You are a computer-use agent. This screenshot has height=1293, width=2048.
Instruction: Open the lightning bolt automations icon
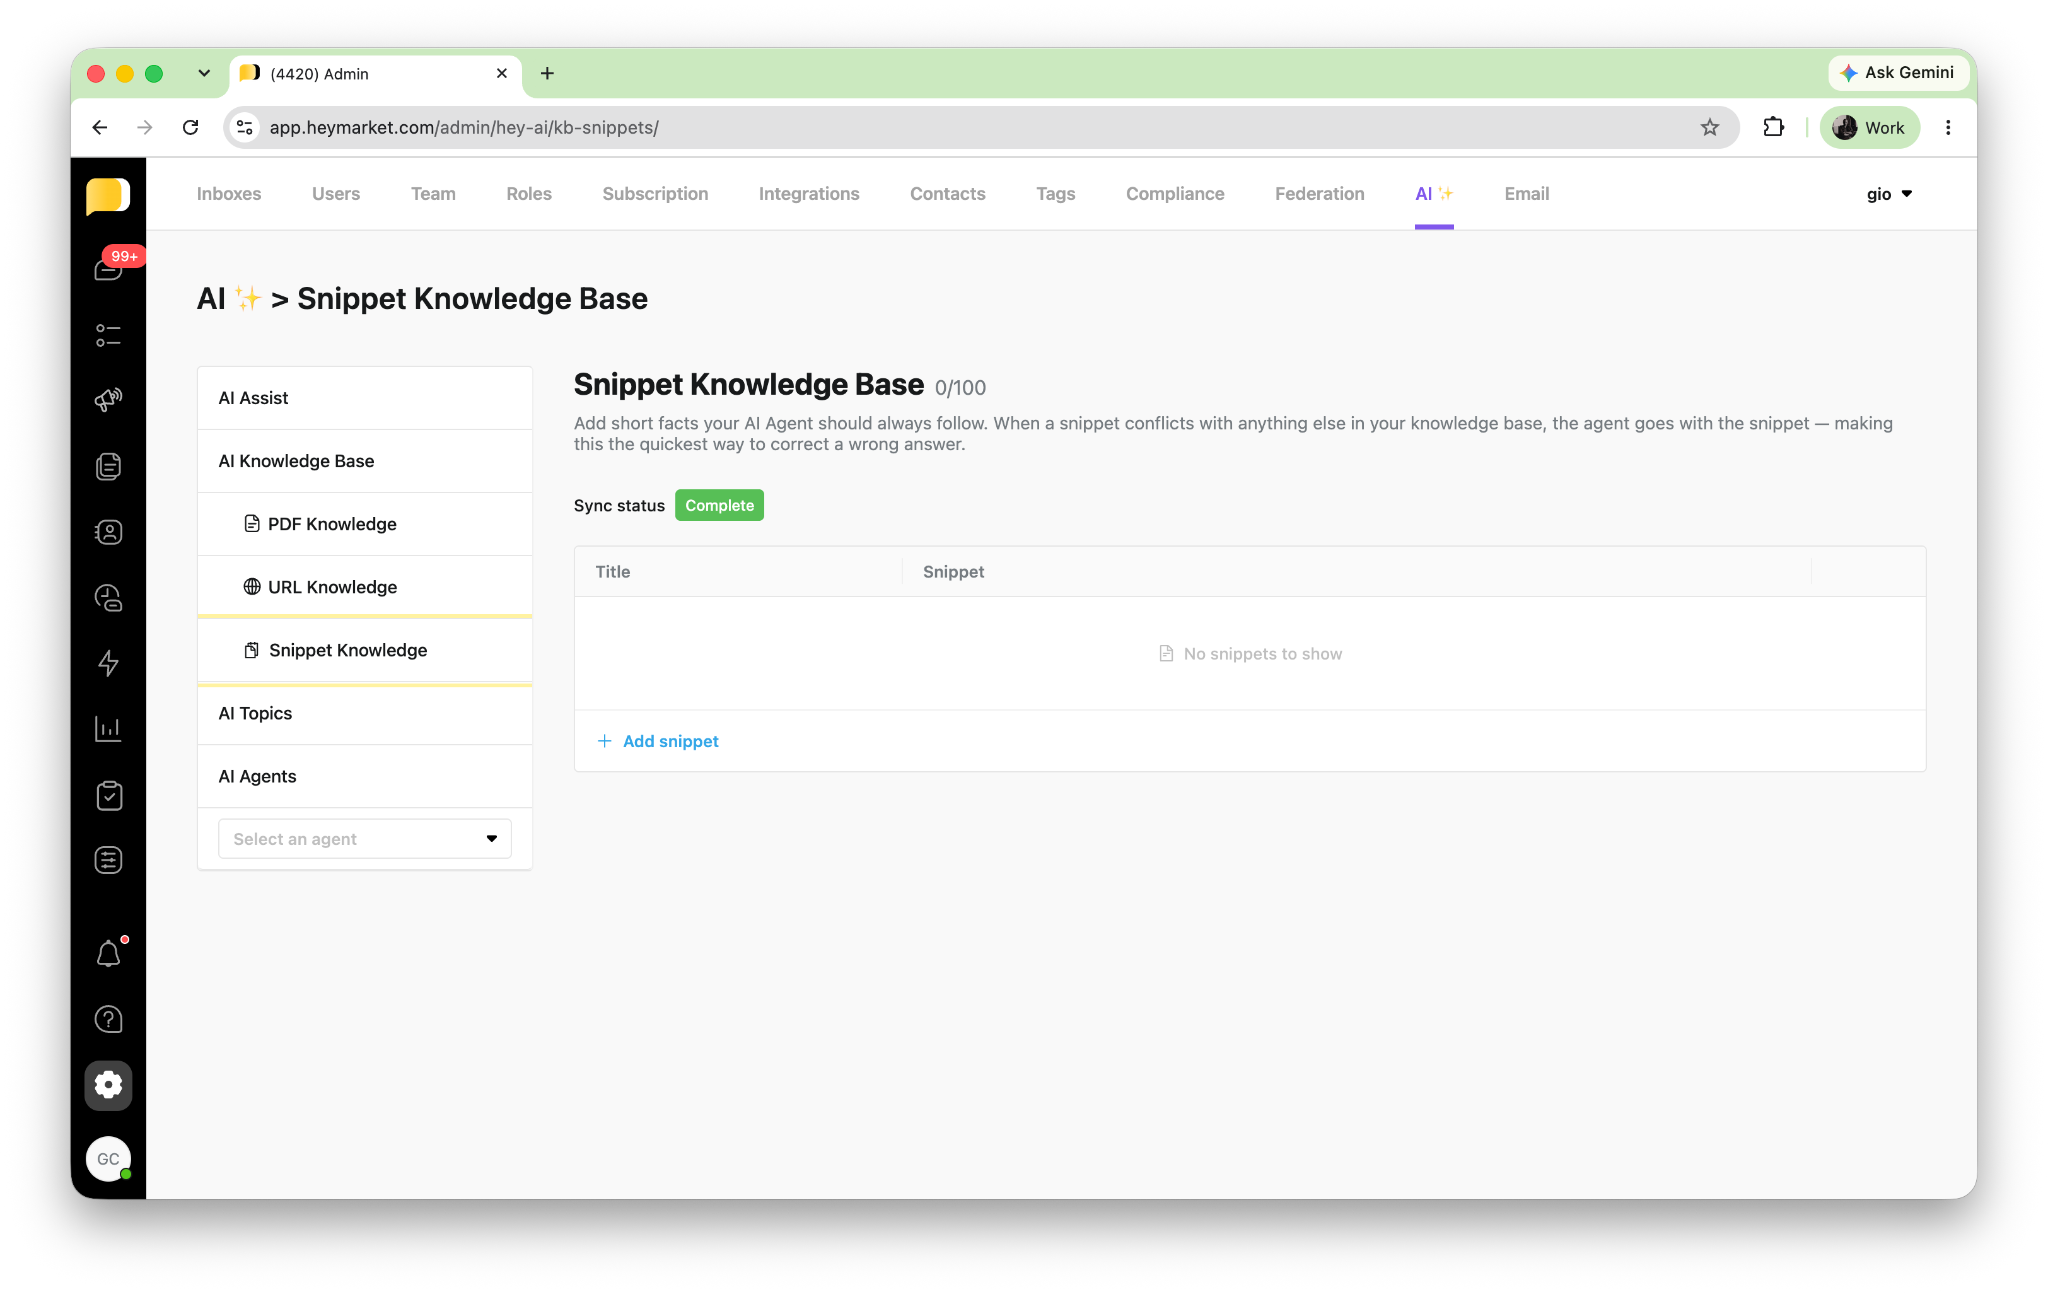[108, 663]
